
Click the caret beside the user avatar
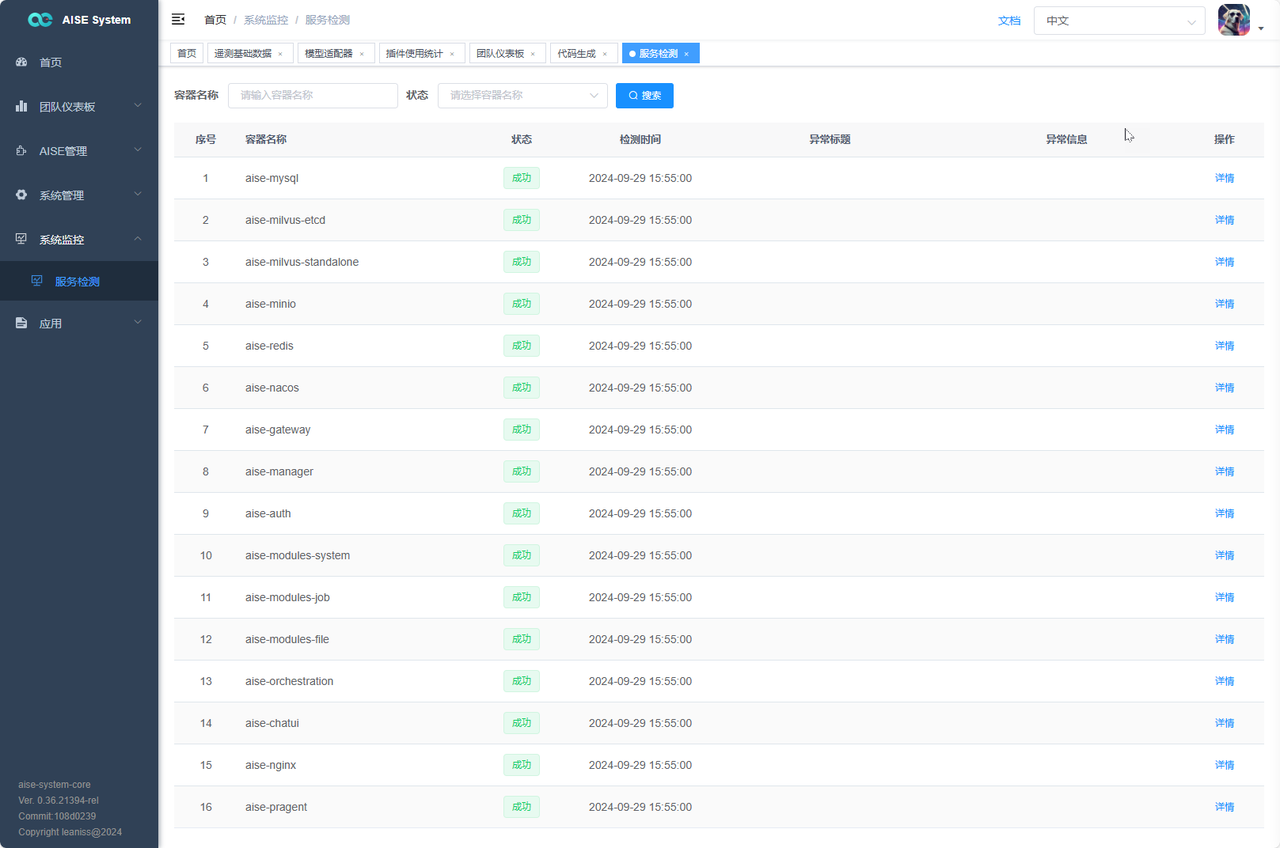tap(1260, 29)
